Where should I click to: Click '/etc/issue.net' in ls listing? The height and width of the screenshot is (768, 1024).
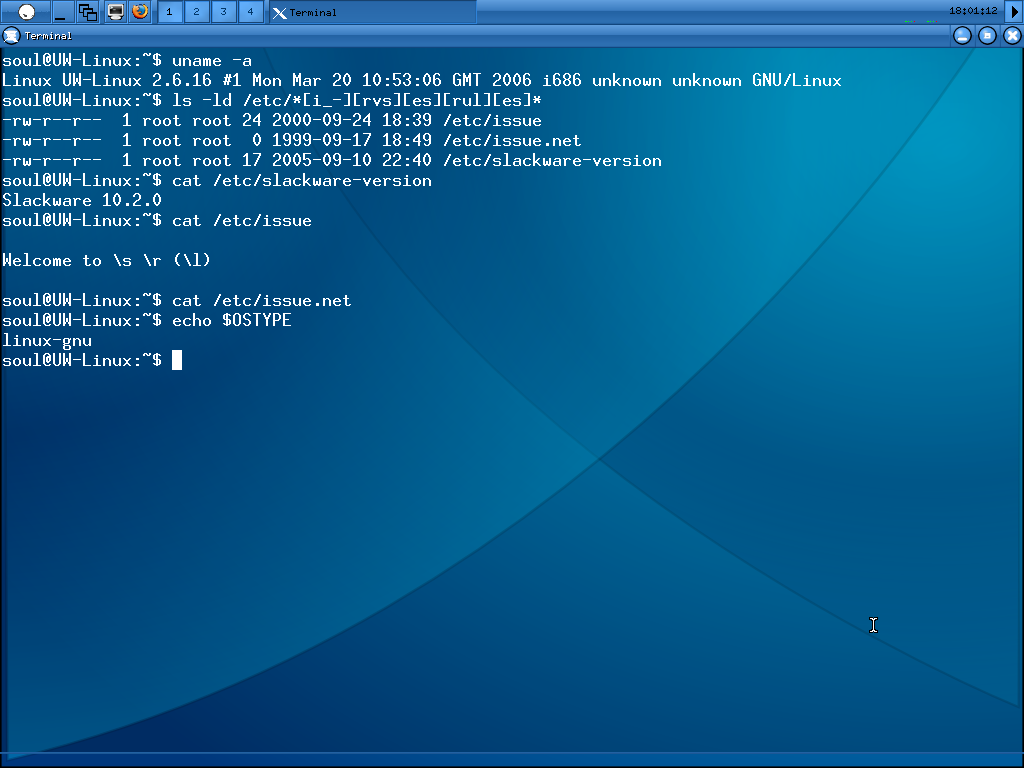pos(511,140)
